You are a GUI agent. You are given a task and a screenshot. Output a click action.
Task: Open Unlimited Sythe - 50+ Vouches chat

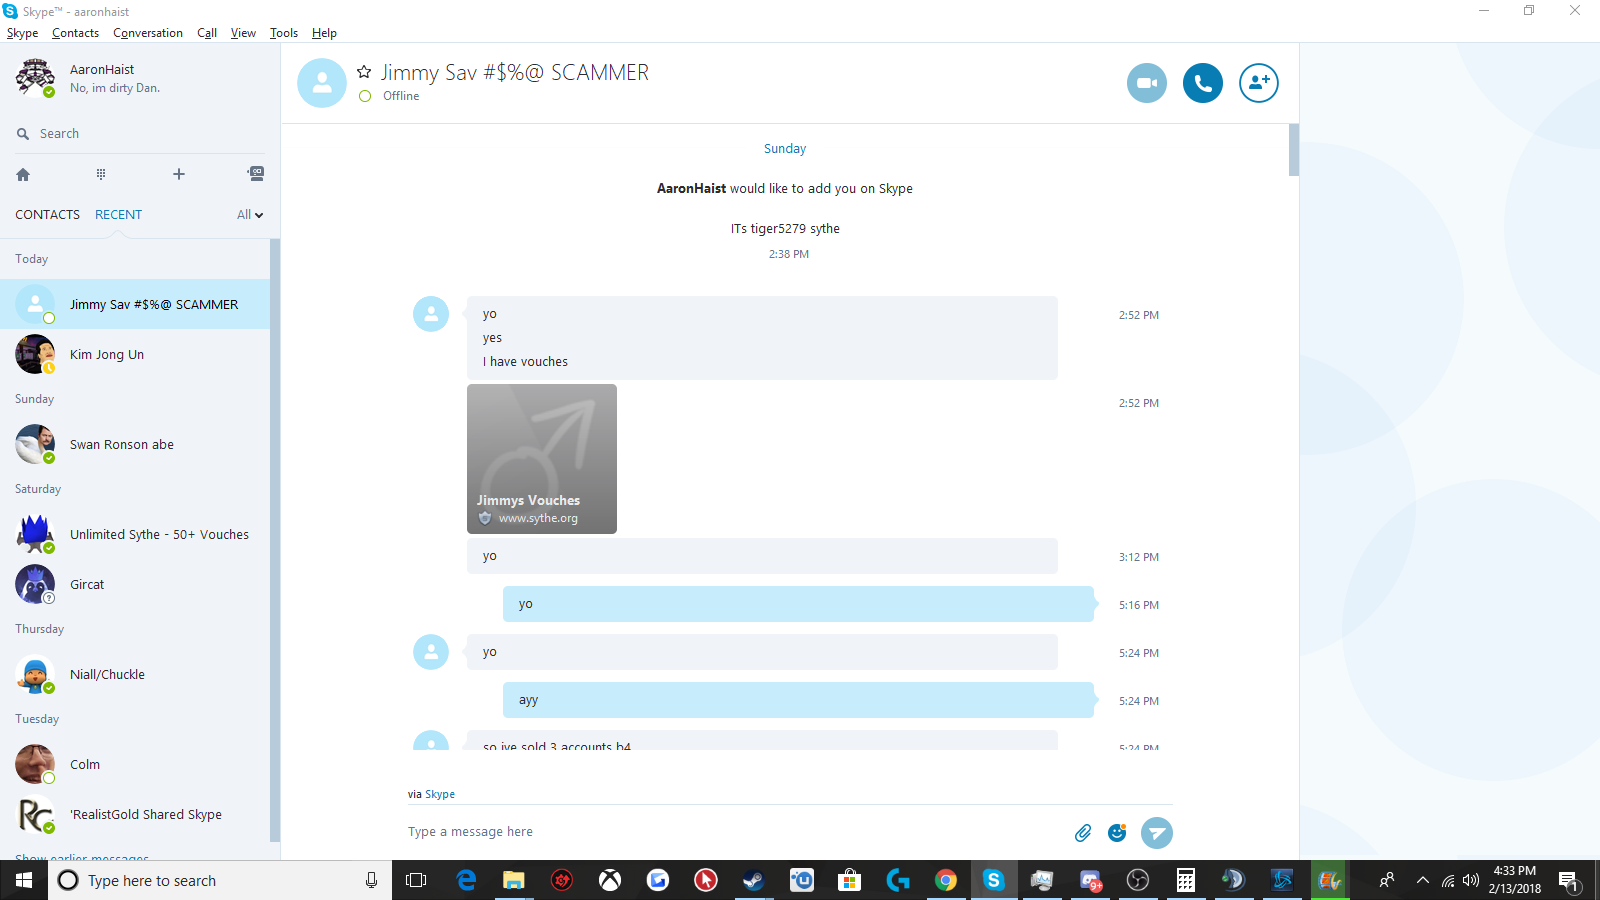[x=135, y=534]
